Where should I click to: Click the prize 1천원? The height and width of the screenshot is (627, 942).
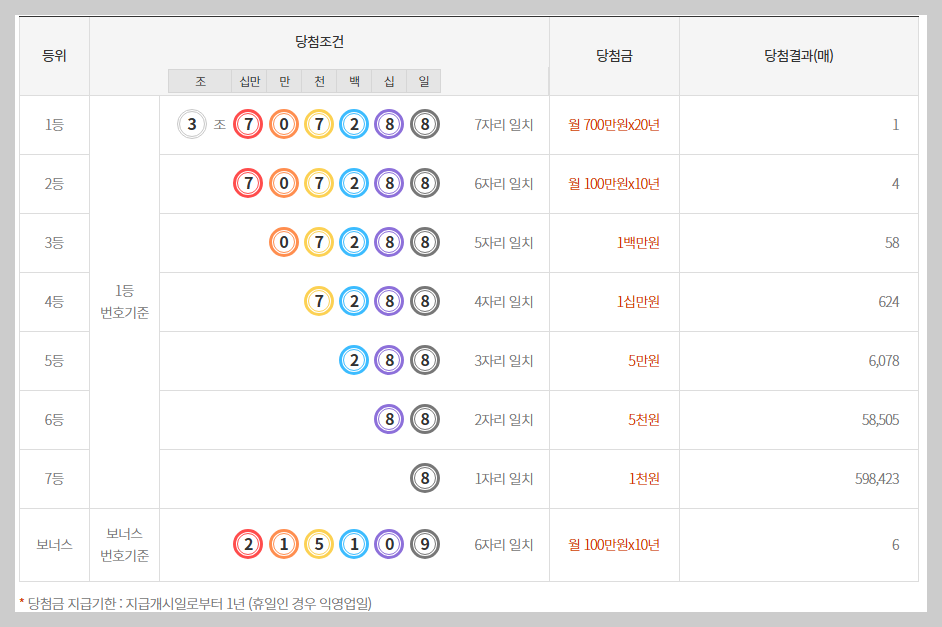point(644,479)
